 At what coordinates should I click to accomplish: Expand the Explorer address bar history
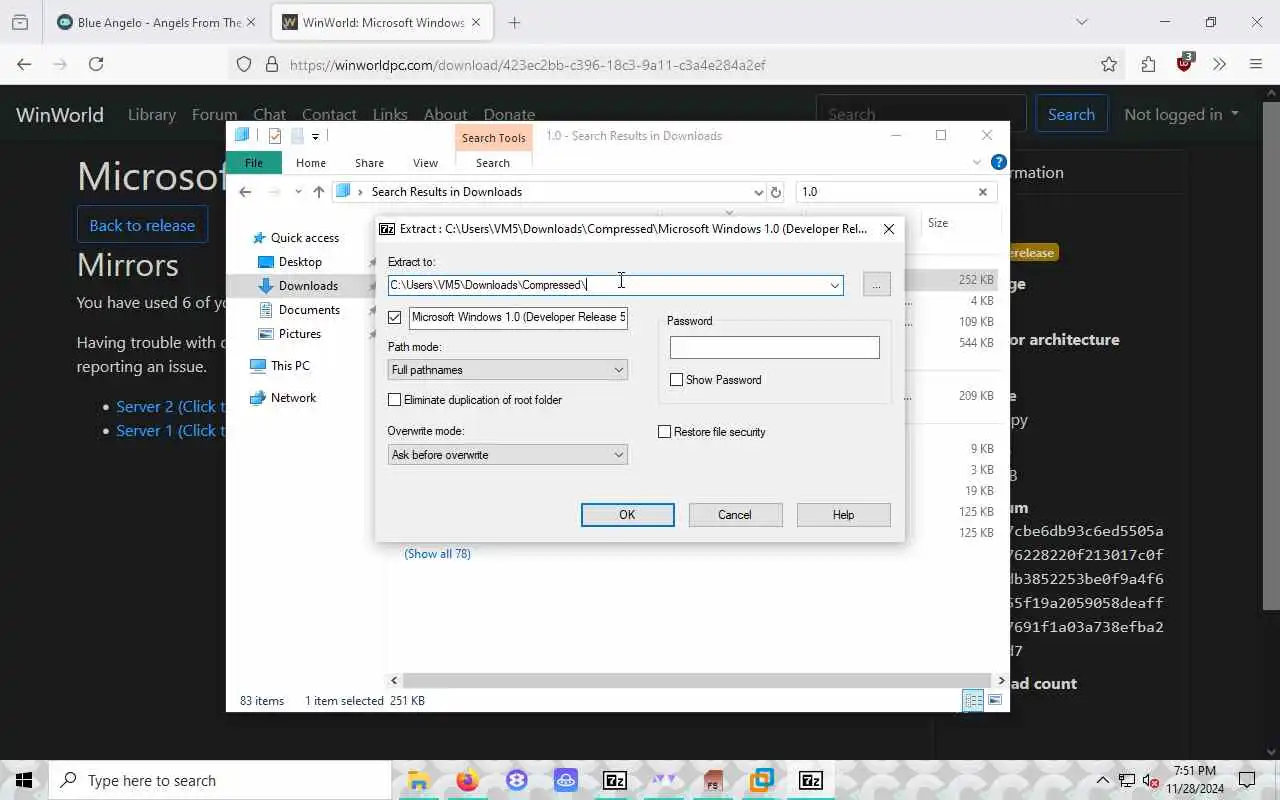pyautogui.click(x=758, y=192)
